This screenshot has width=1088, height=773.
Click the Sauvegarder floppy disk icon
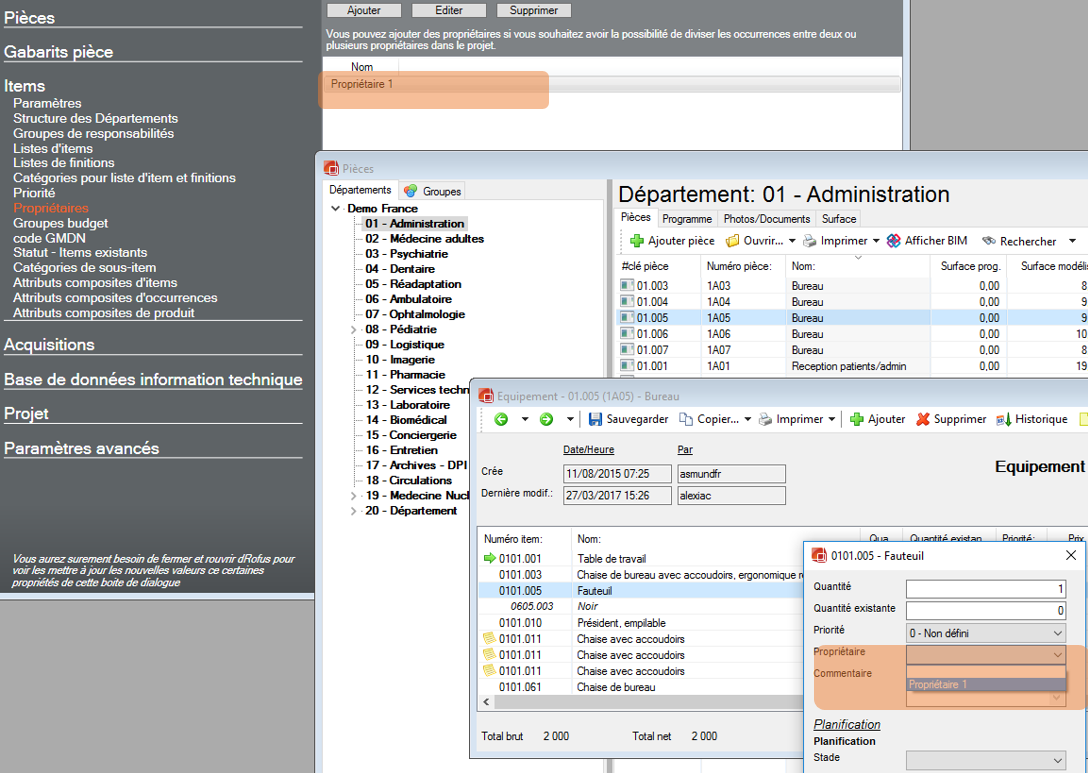tap(596, 420)
